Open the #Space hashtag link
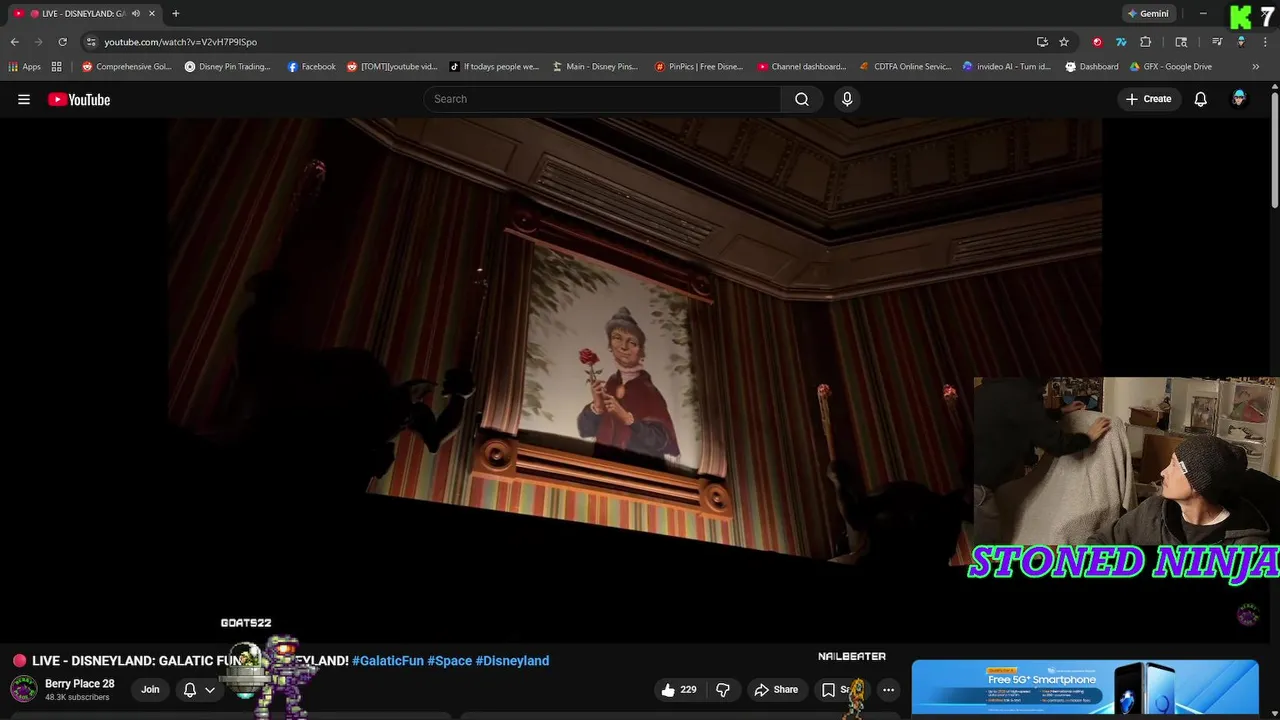 449,661
